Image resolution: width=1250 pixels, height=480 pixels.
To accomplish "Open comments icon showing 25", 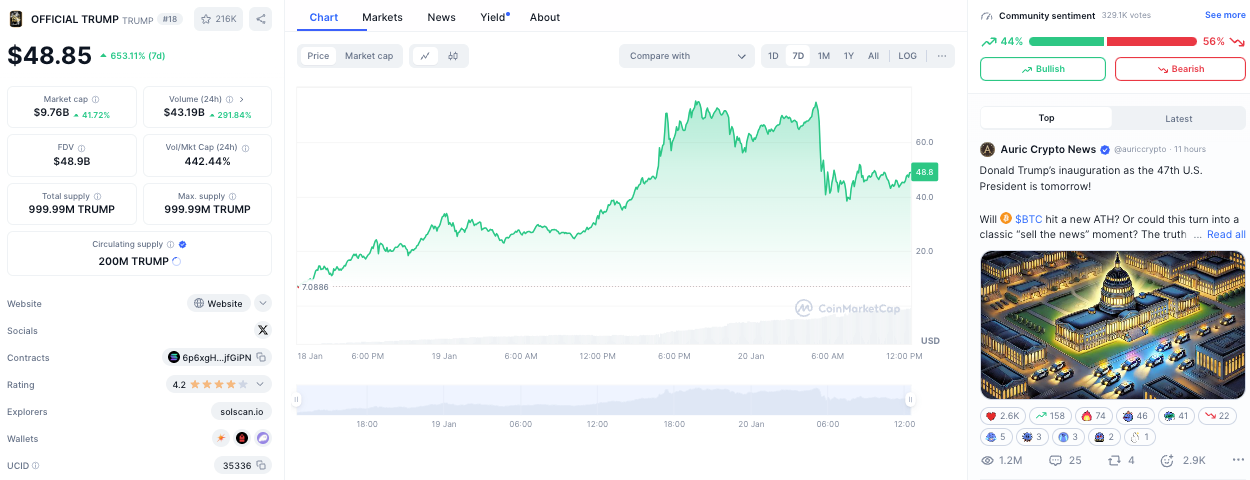I will [1055, 460].
